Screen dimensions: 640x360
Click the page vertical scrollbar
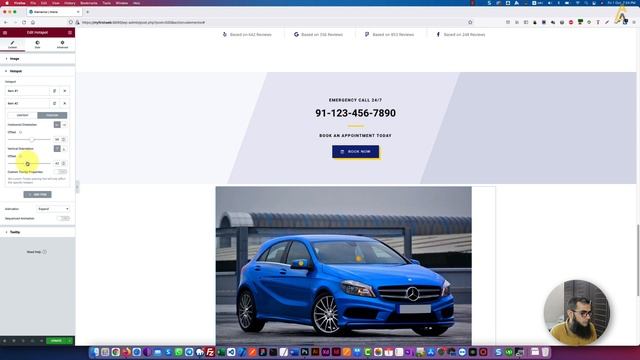(638, 260)
